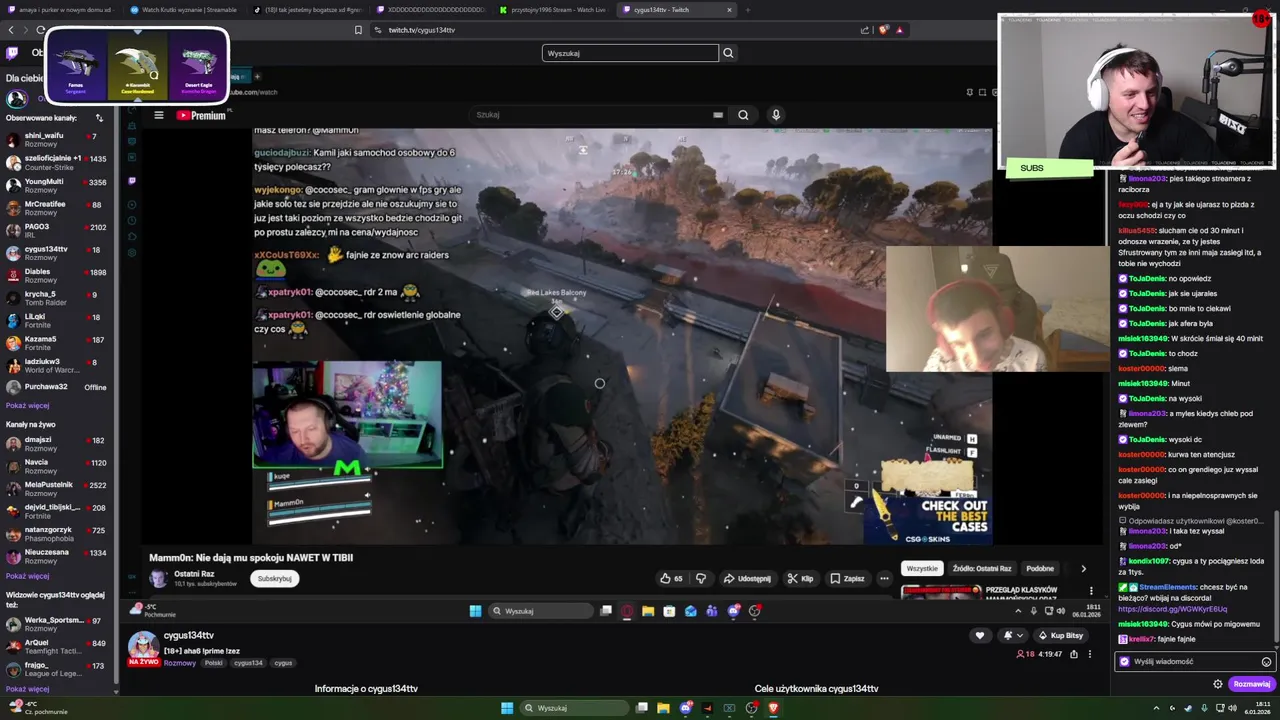Click the 'Kup Bitsy' button
The image size is (1280, 720).
[1060, 635]
